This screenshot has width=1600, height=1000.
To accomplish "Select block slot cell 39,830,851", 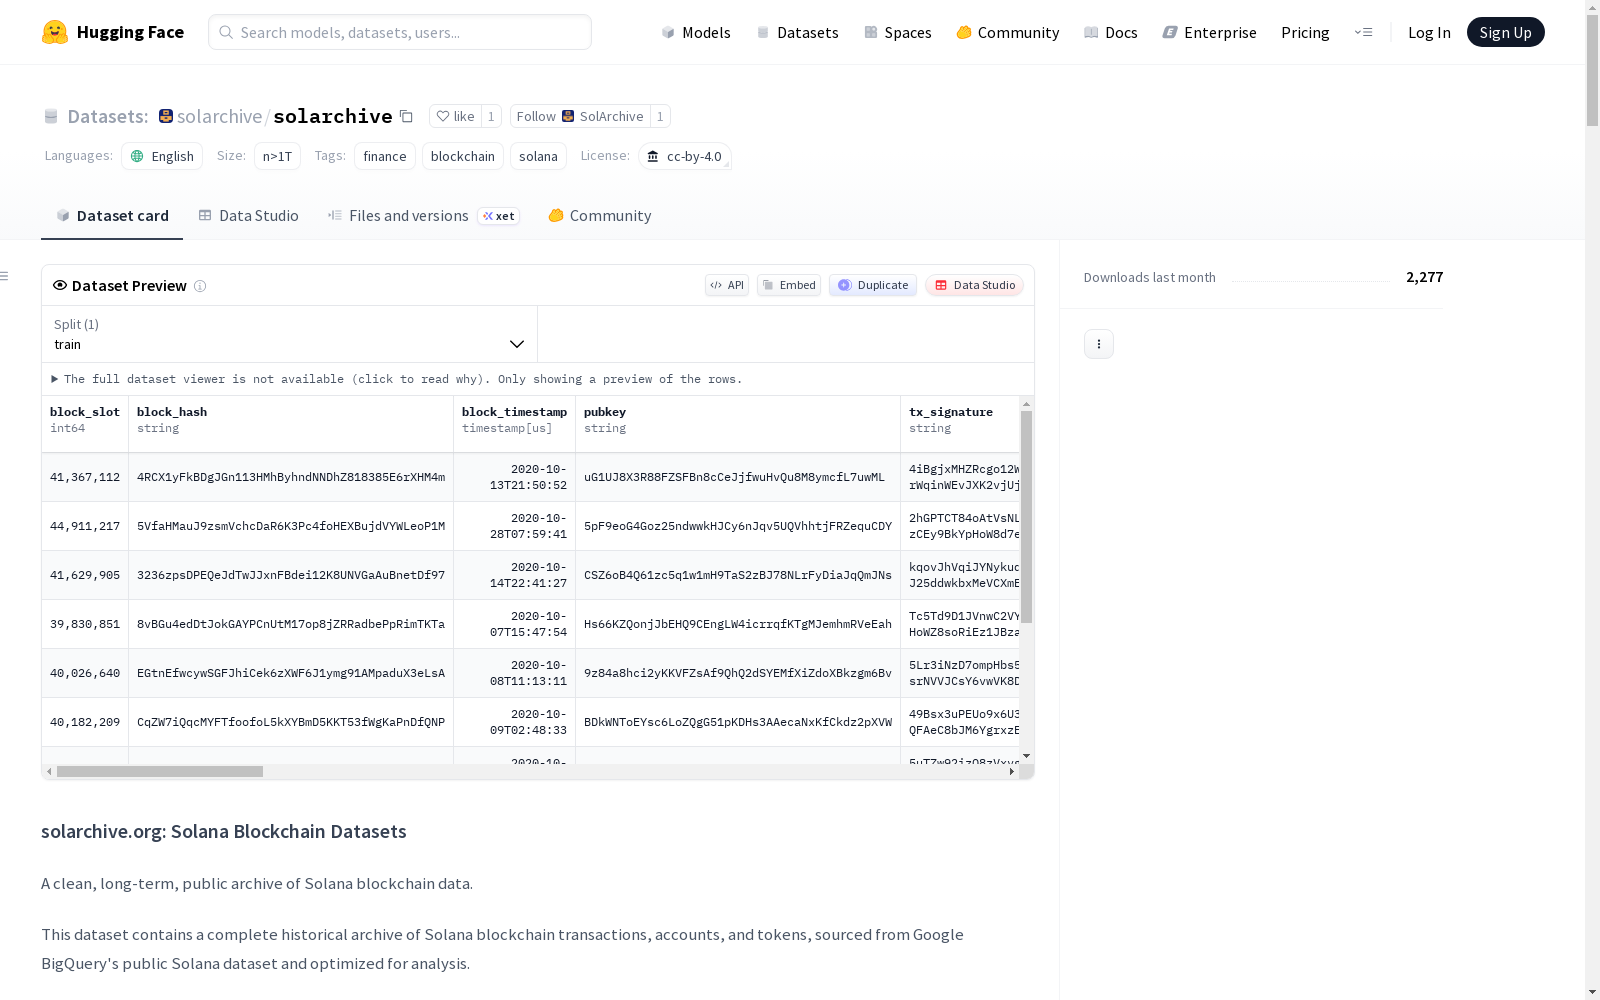I will click(85, 624).
